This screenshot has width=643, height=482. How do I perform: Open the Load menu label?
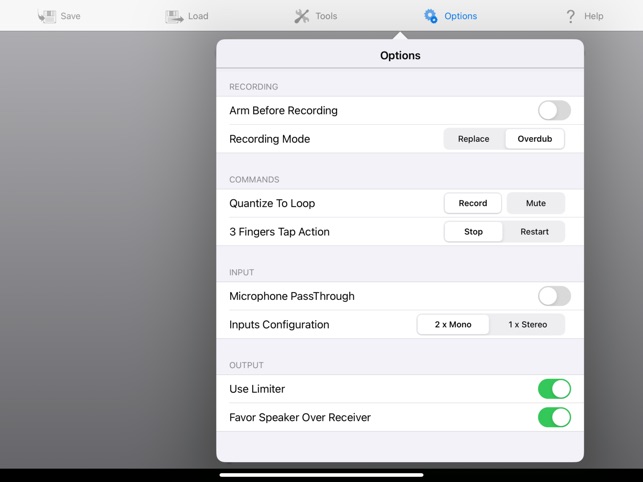198,16
